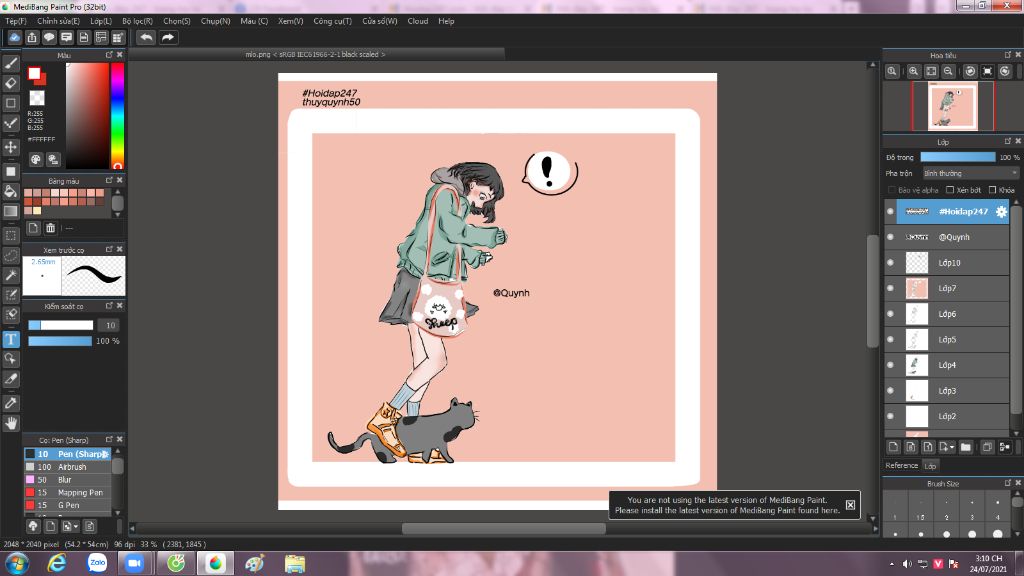Hide layer Lớp10

click(x=890, y=263)
